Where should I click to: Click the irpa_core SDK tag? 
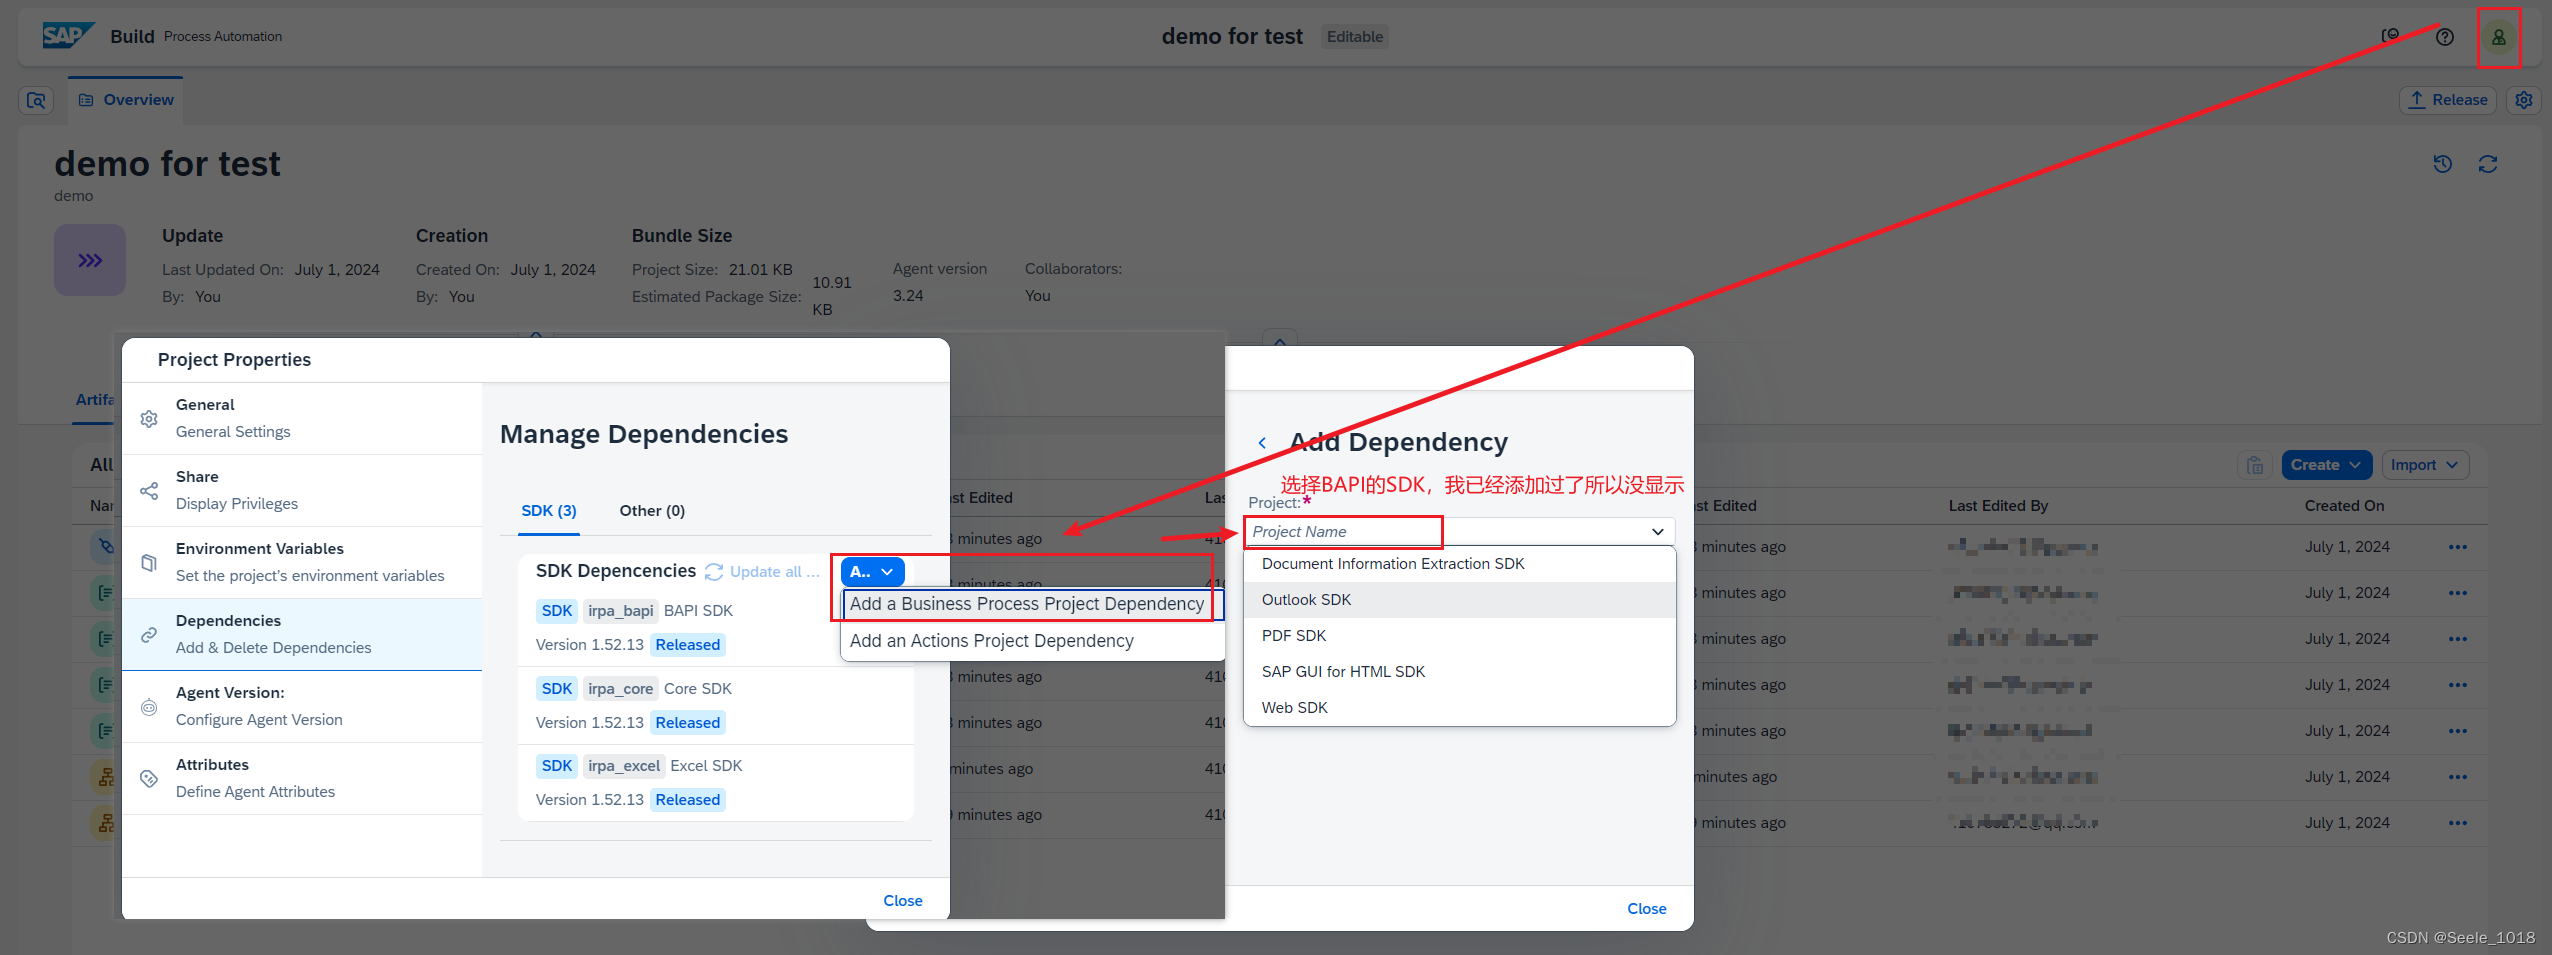pyautogui.click(x=620, y=689)
